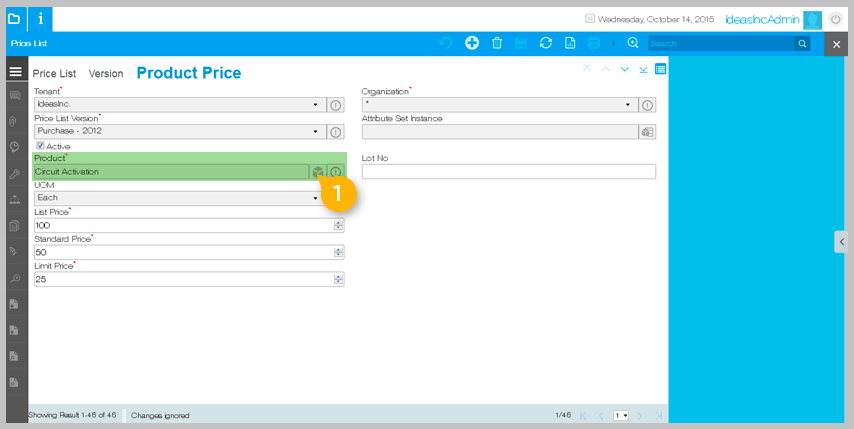Switch to the Version tab
The image size is (854, 429).
(106, 73)
